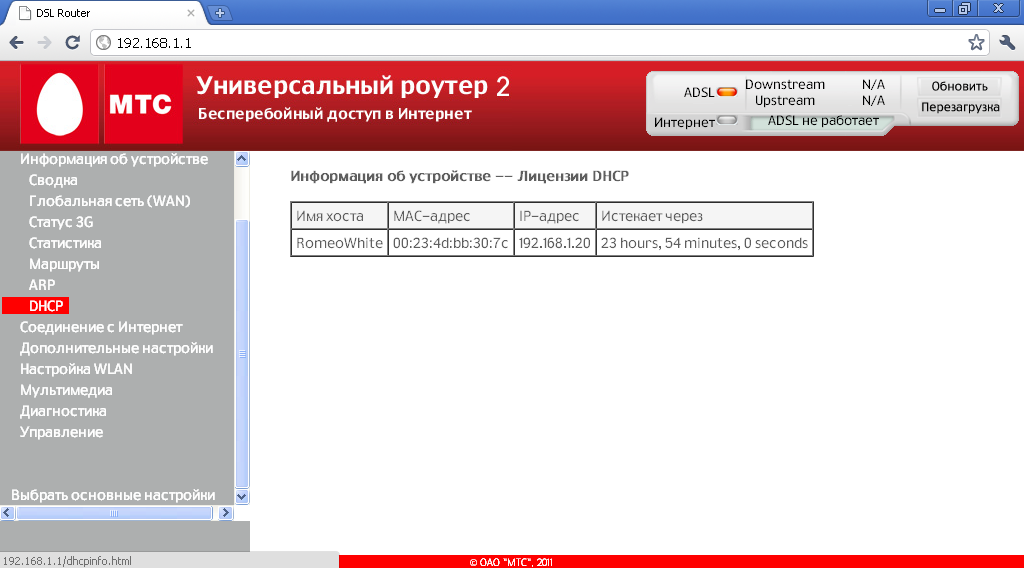Click the browser Back arrow
The height and width of the screenshot is (568, 1024).
(x=17, y=43)
